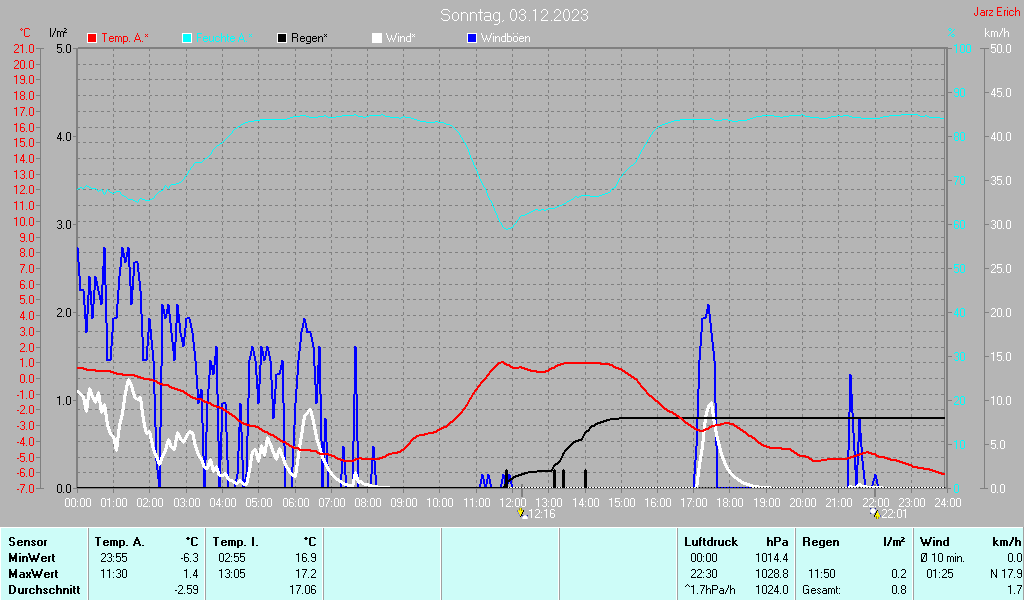
Task: Click the date title Sonntag, 03.12.2023
Action: click(514, 15)
